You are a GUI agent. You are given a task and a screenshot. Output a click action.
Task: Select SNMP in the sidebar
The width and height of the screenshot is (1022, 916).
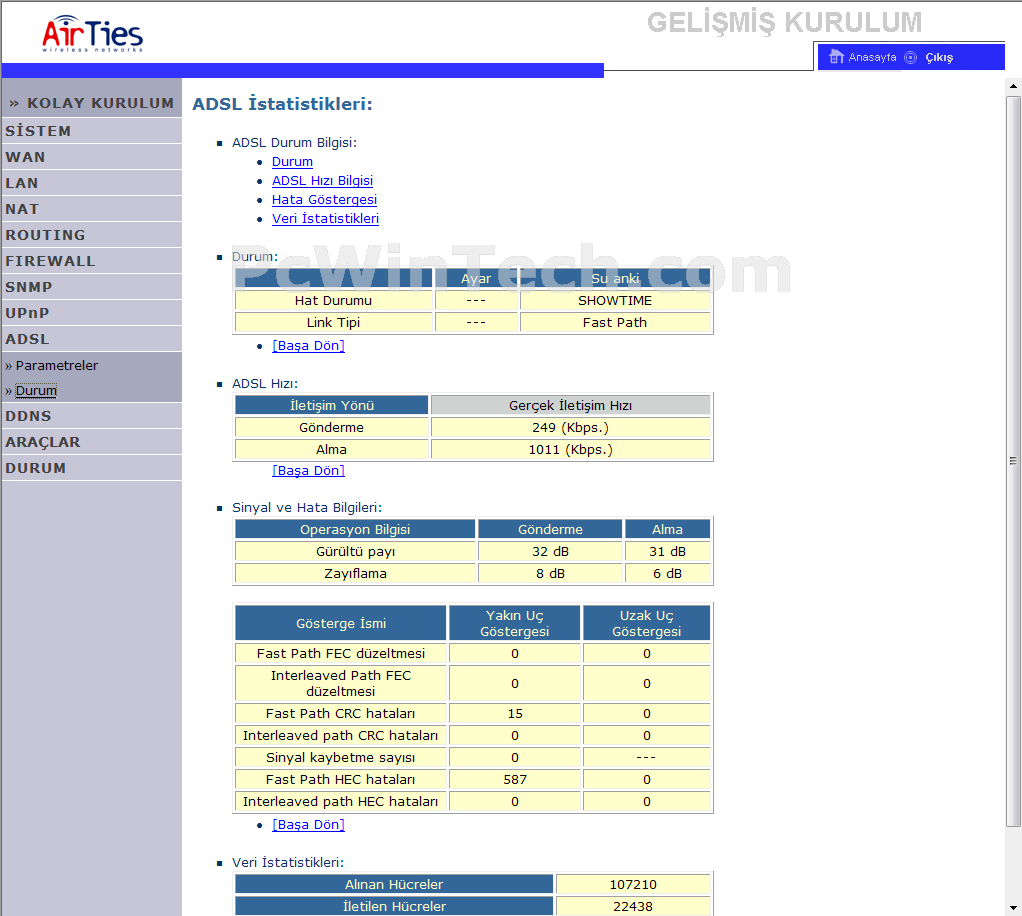coord(92,287)
